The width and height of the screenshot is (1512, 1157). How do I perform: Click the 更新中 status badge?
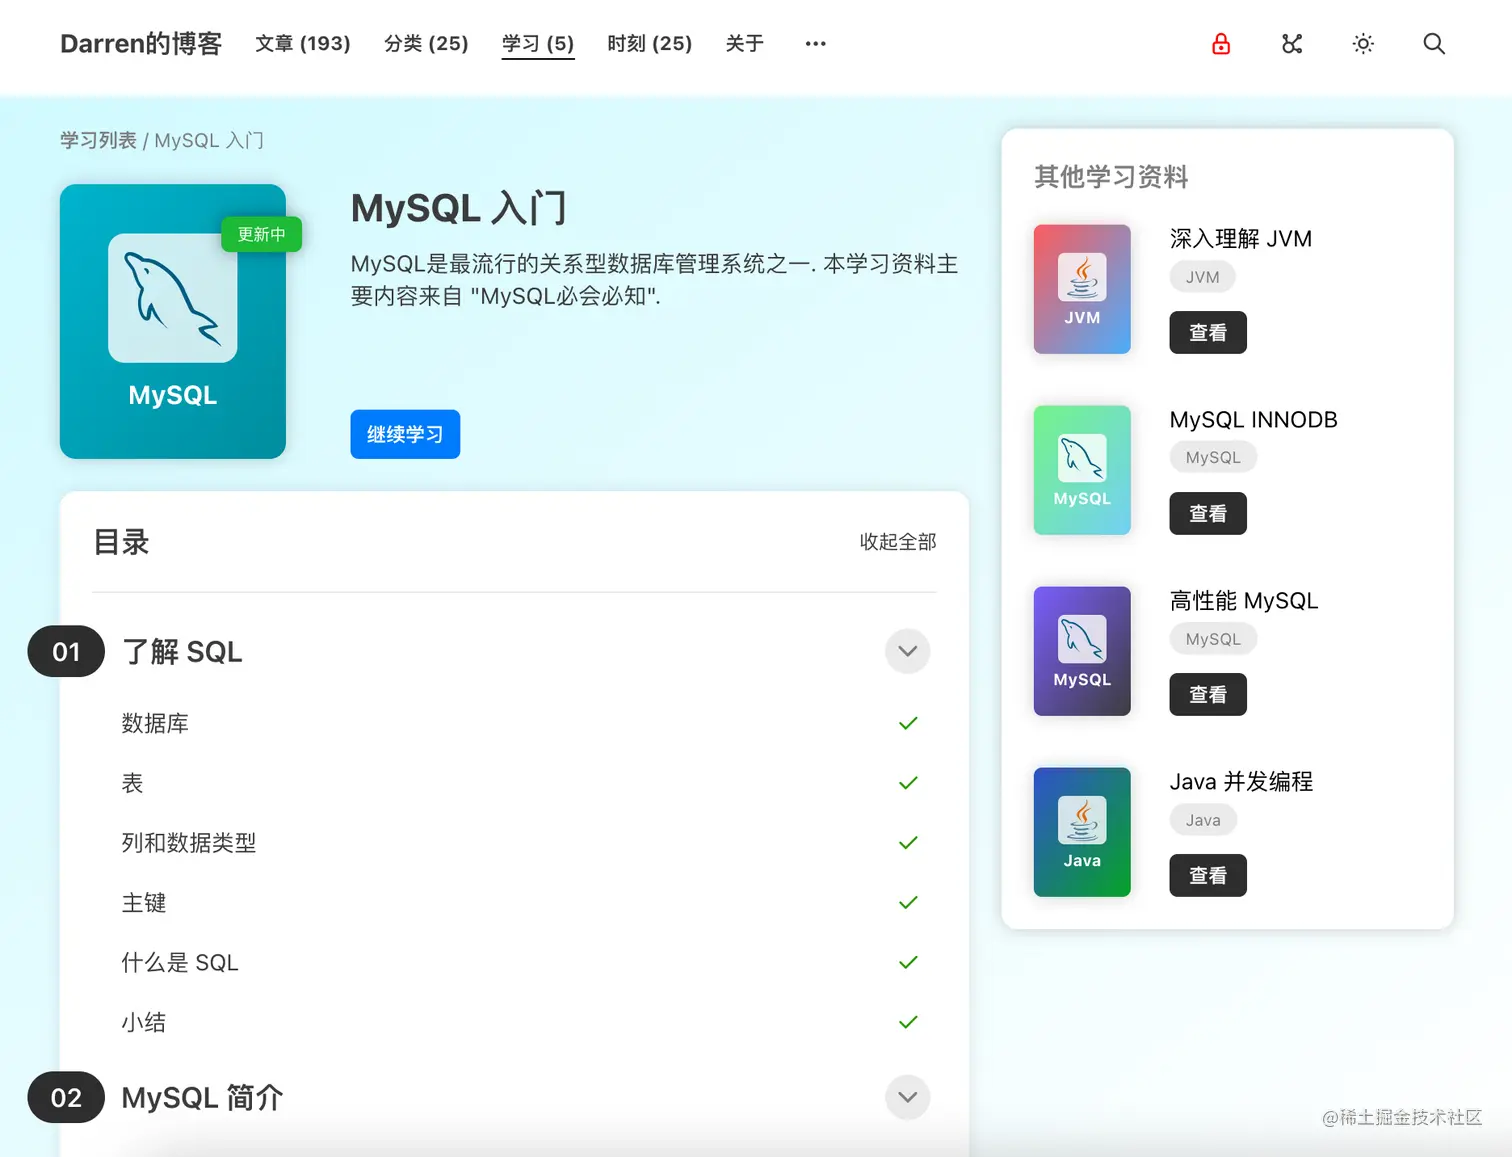tap(261, 234)
